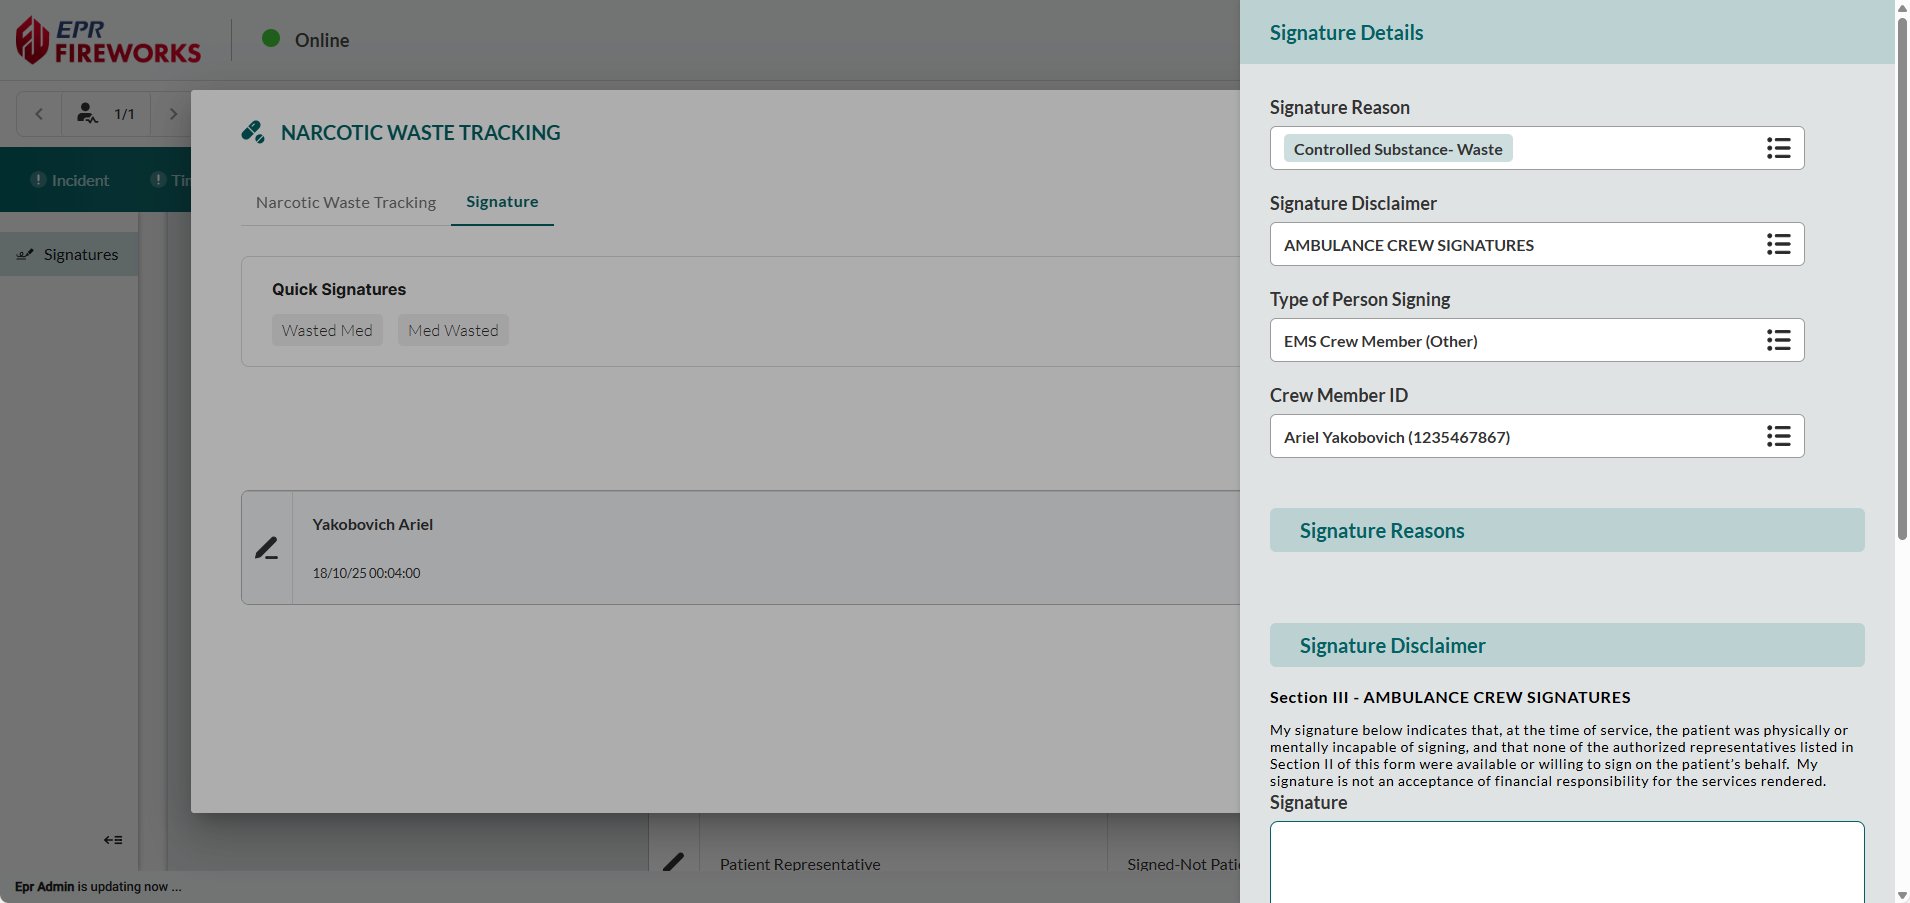Viewport: 1910px width, 903px height.
Task: Click the narcotic pill icon
Action: [253, 132]
